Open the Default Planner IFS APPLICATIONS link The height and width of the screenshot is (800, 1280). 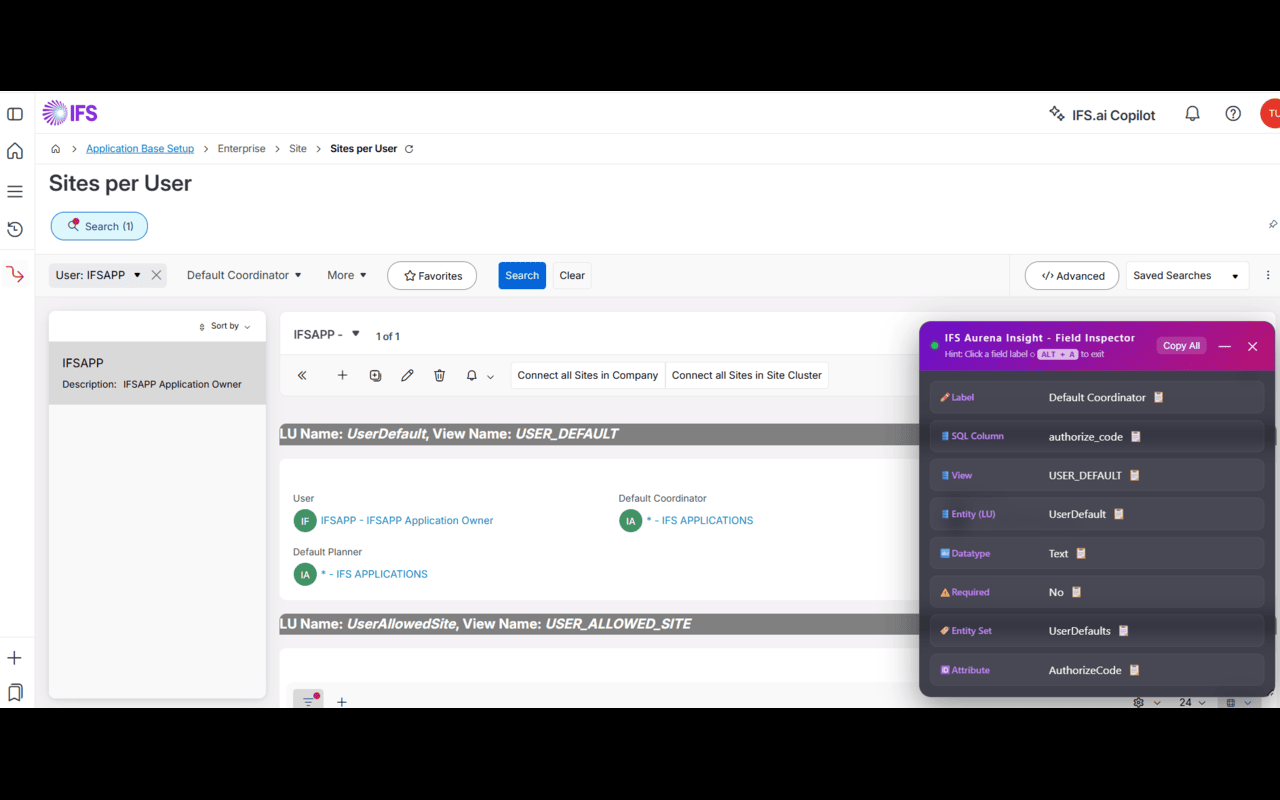click(374, 575)
